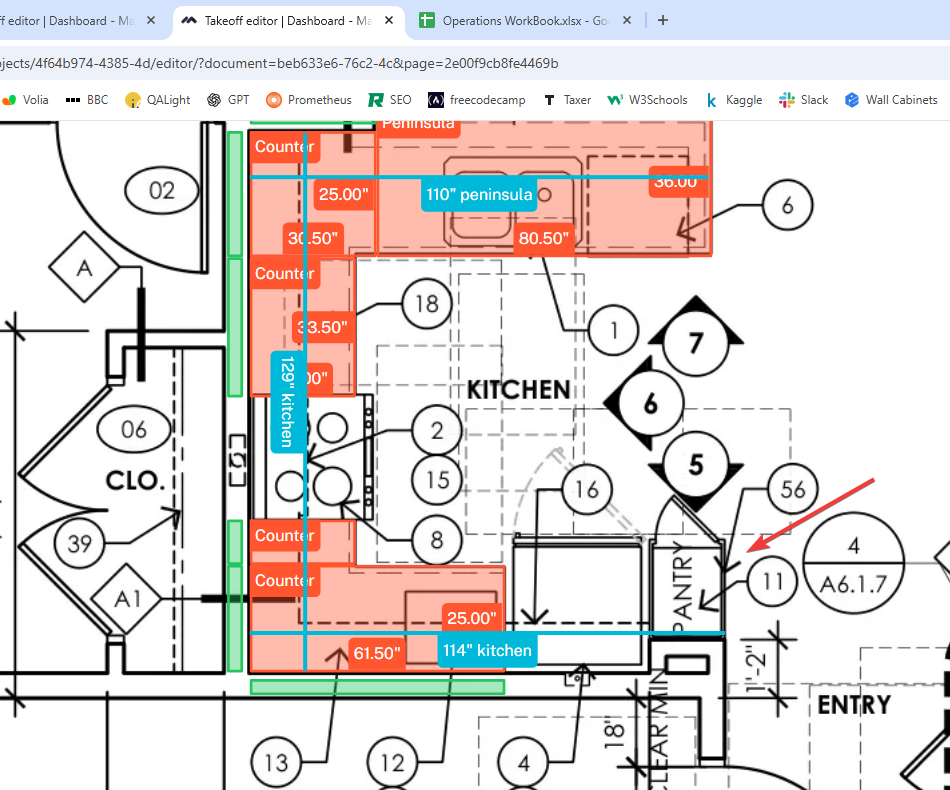Open a new browser tab
This screenshot has width=950, height=790.
coord(663,21)
